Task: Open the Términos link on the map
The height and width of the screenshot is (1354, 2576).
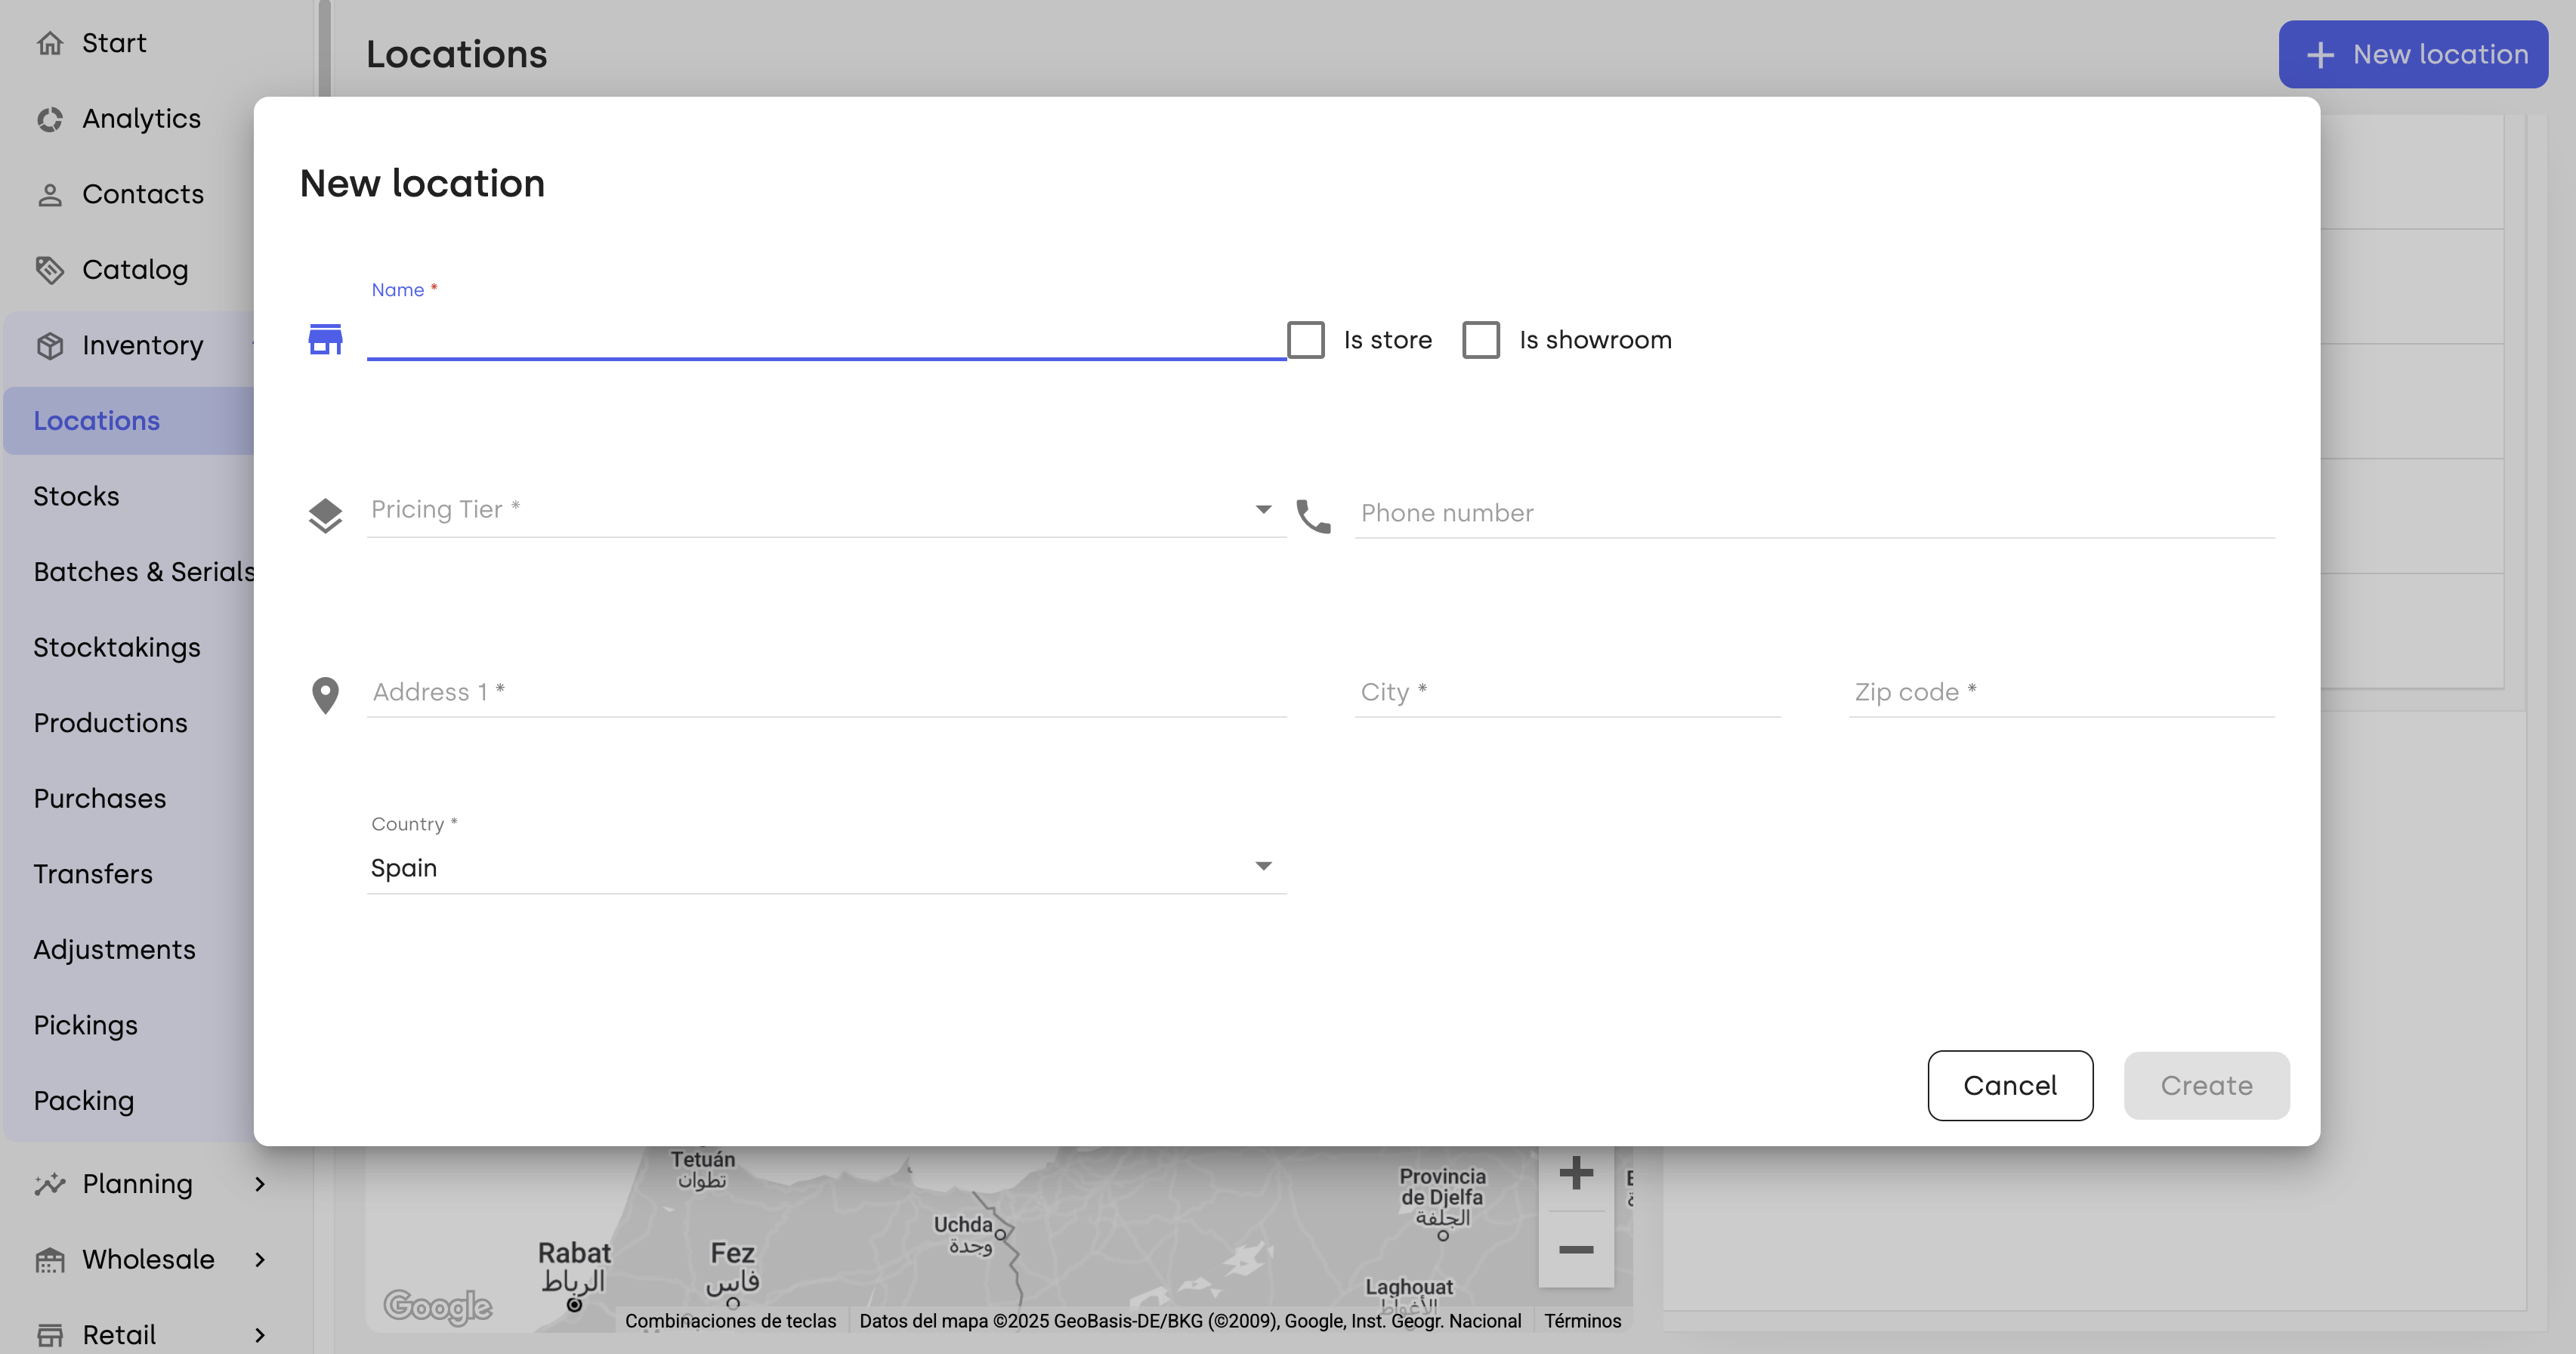Action: click(x=1582, y=1321)
